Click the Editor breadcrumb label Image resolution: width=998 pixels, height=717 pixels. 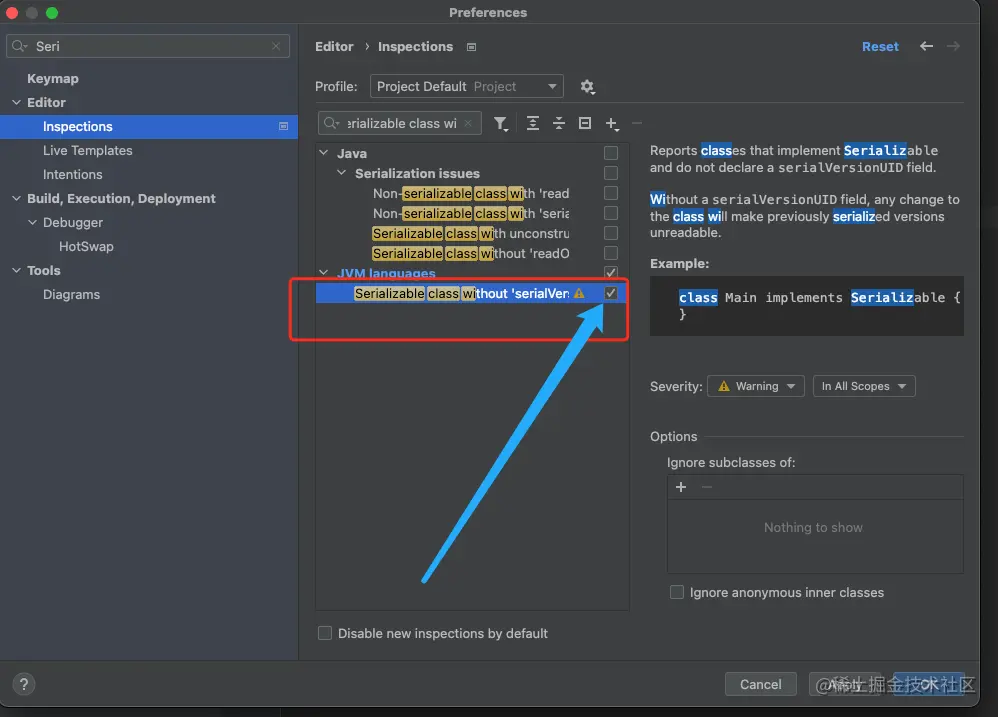point(334,46)
